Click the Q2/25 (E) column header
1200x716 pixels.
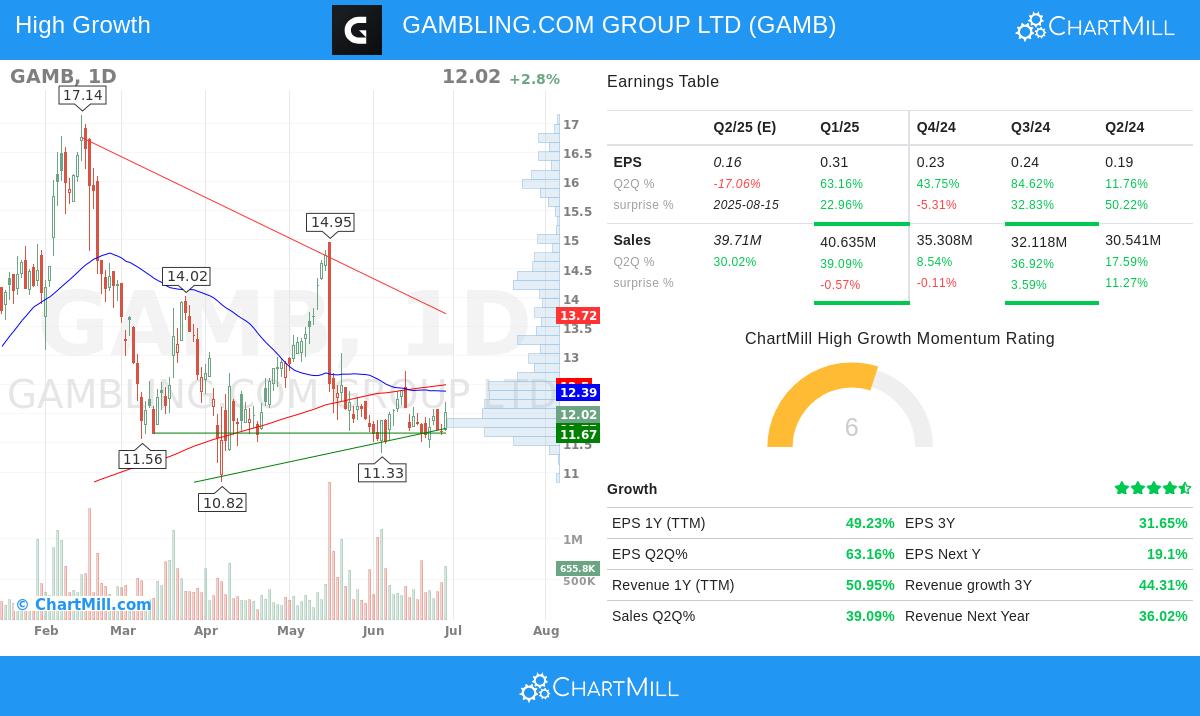click(745, 128)
